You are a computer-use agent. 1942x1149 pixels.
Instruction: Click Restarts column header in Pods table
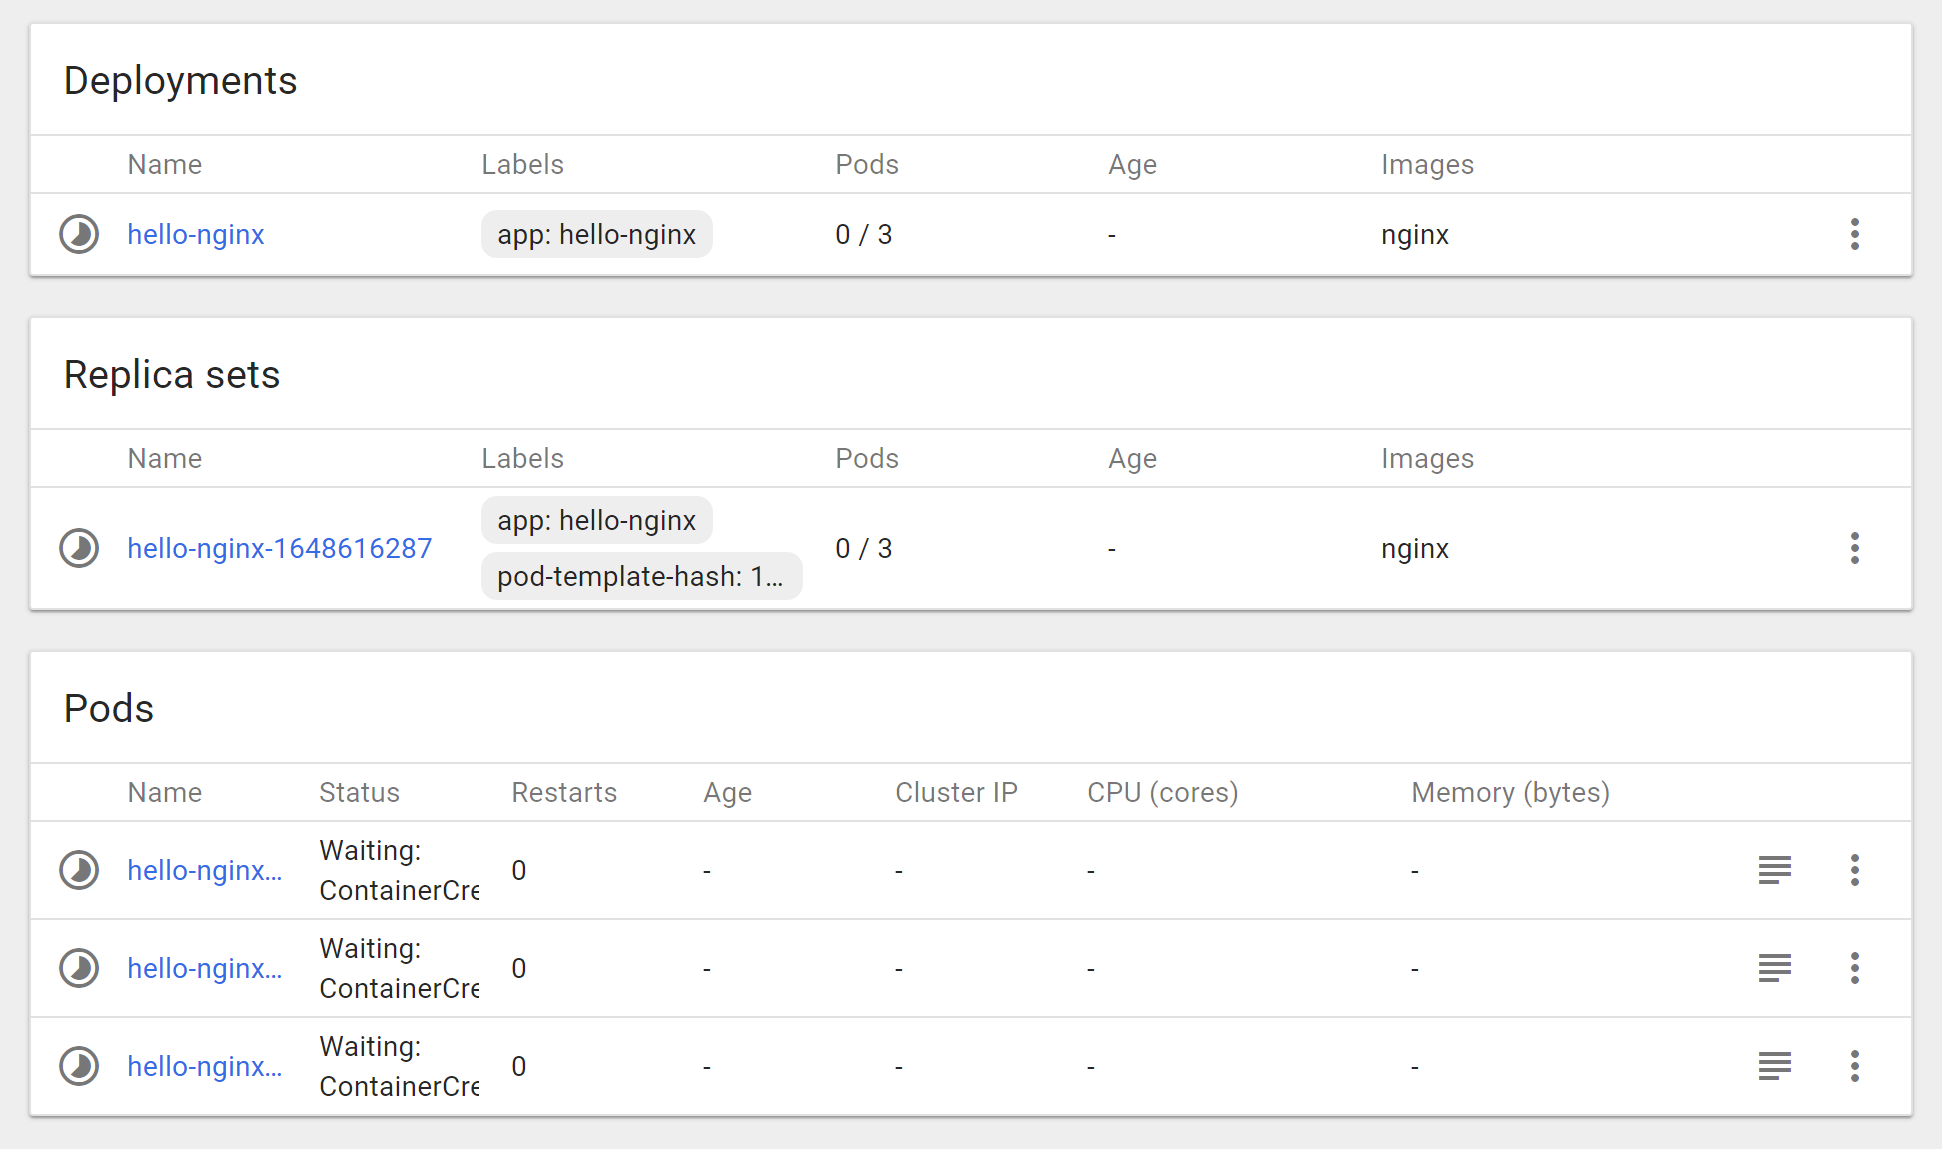pyautogui.click(x=564, y=792)
